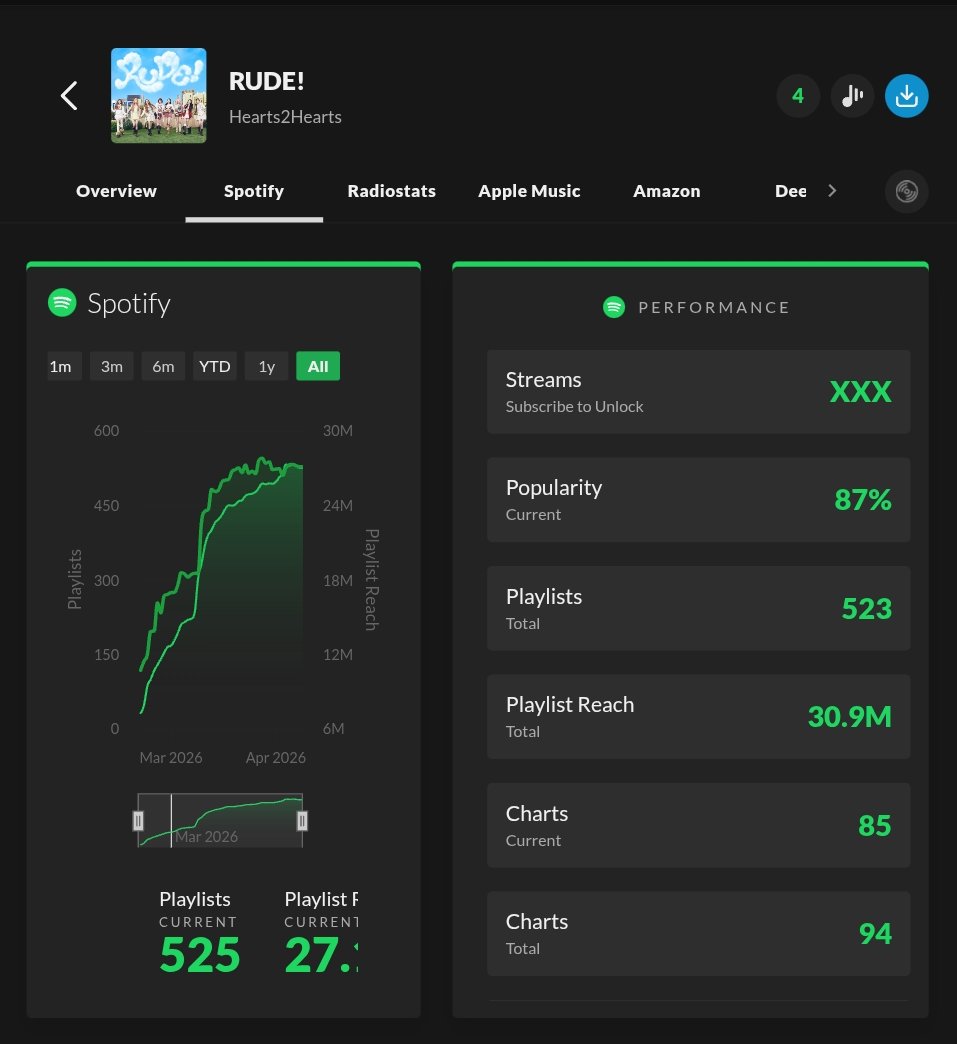Image resolution: width=957 pixels, height=1044 pixels.
Task: Click the mini chart navigator preview
Action: [x=220, y=820]
